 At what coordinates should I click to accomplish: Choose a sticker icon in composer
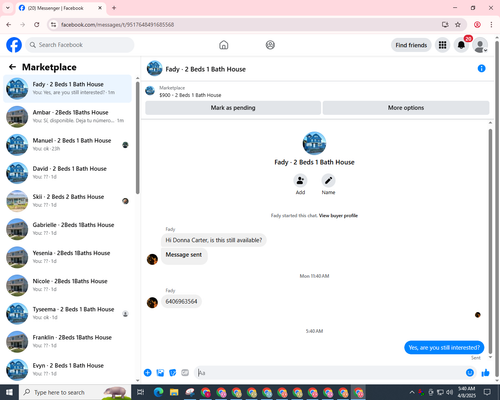pos(173,373)
